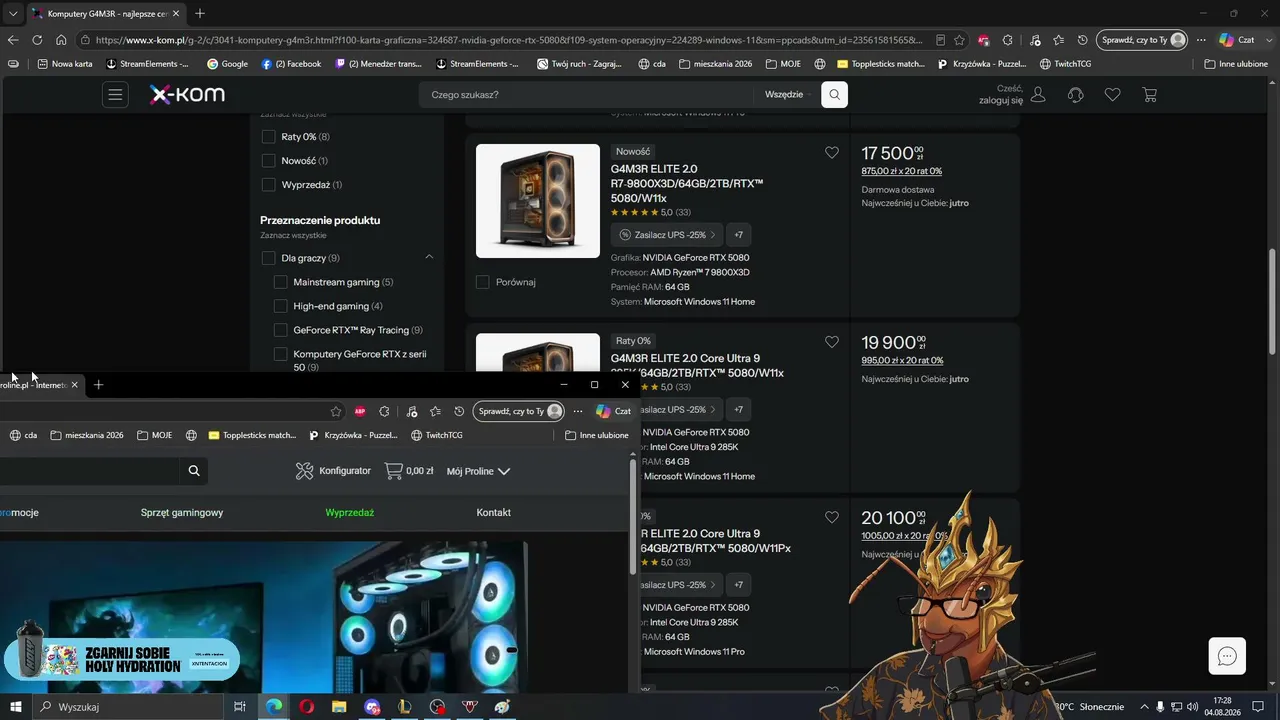Expand +7 promotions on the 20 100 zł computer

[x=739, y=585]
